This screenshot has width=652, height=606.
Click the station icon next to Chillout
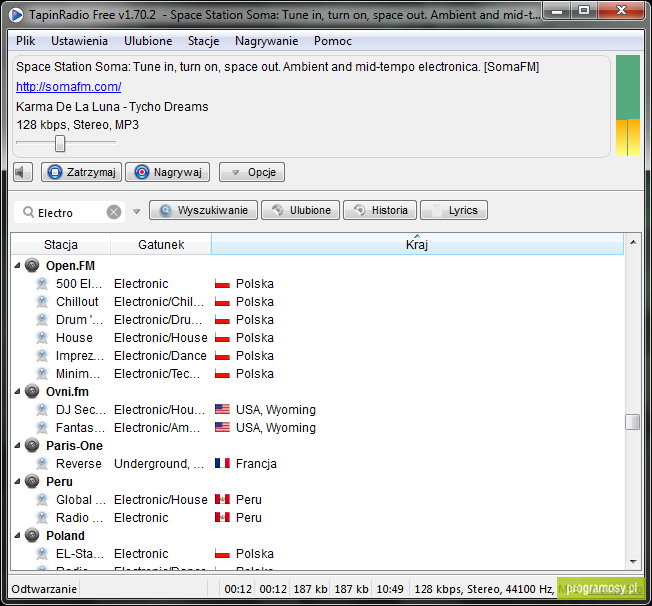point(42,302)
